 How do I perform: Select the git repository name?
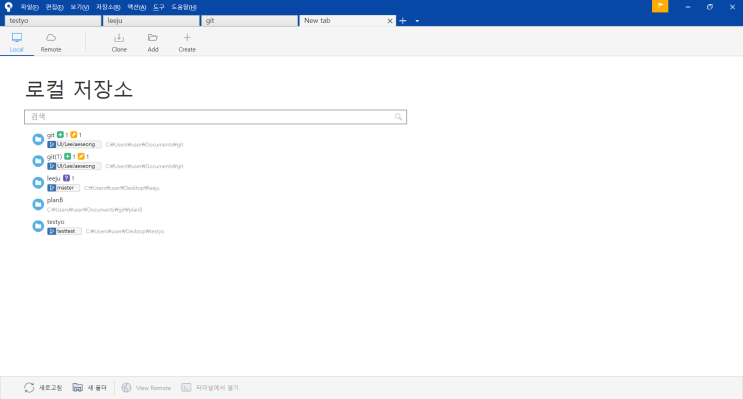pyautogui.click(x=51, y=135)
